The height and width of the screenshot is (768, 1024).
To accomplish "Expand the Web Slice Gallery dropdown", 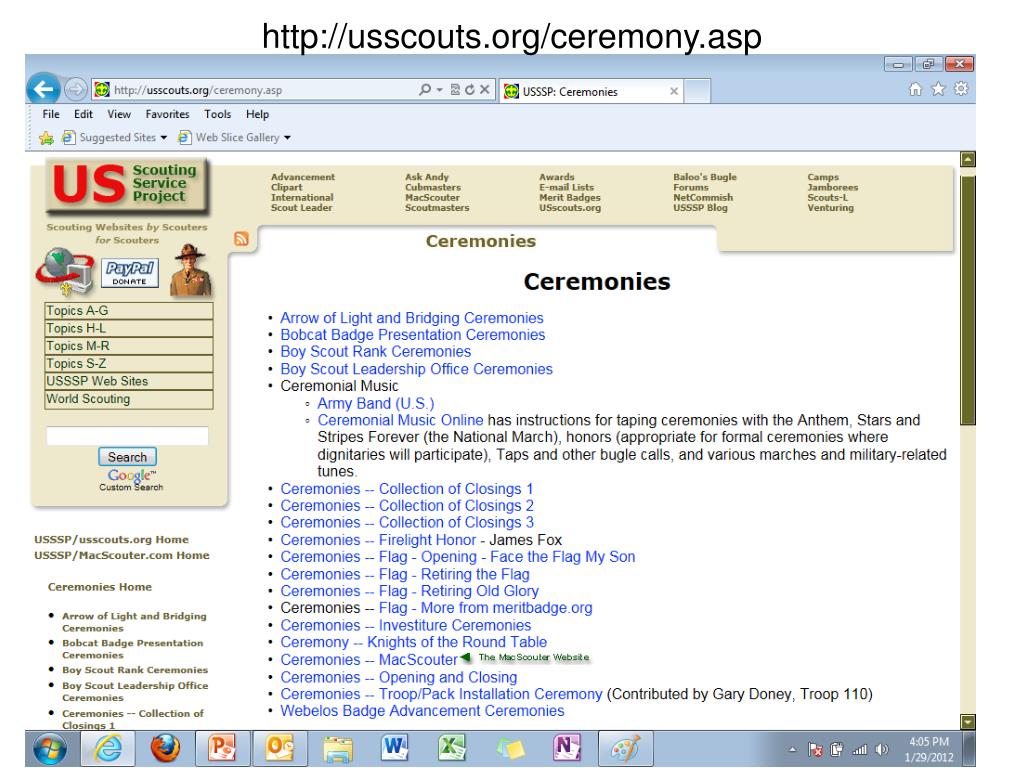I will [x=287, y=138].
